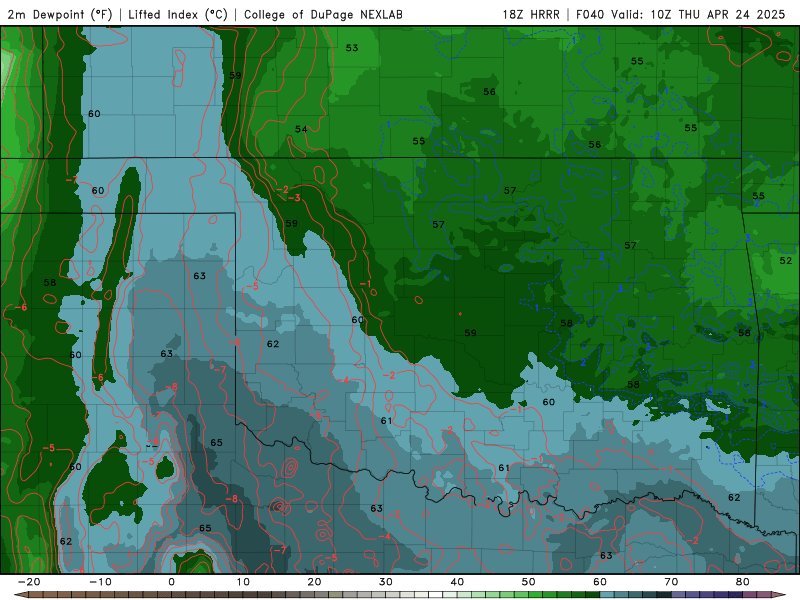Click the 70 label on the color scale
800x600 pixels.
pyautogui.click(x=671, y=582)
